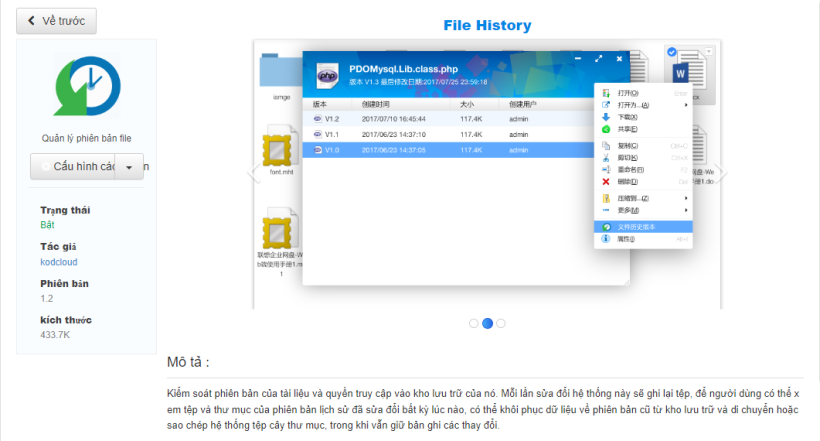Choose the menu entry with F2 shortcut

(x=644, y=170)
